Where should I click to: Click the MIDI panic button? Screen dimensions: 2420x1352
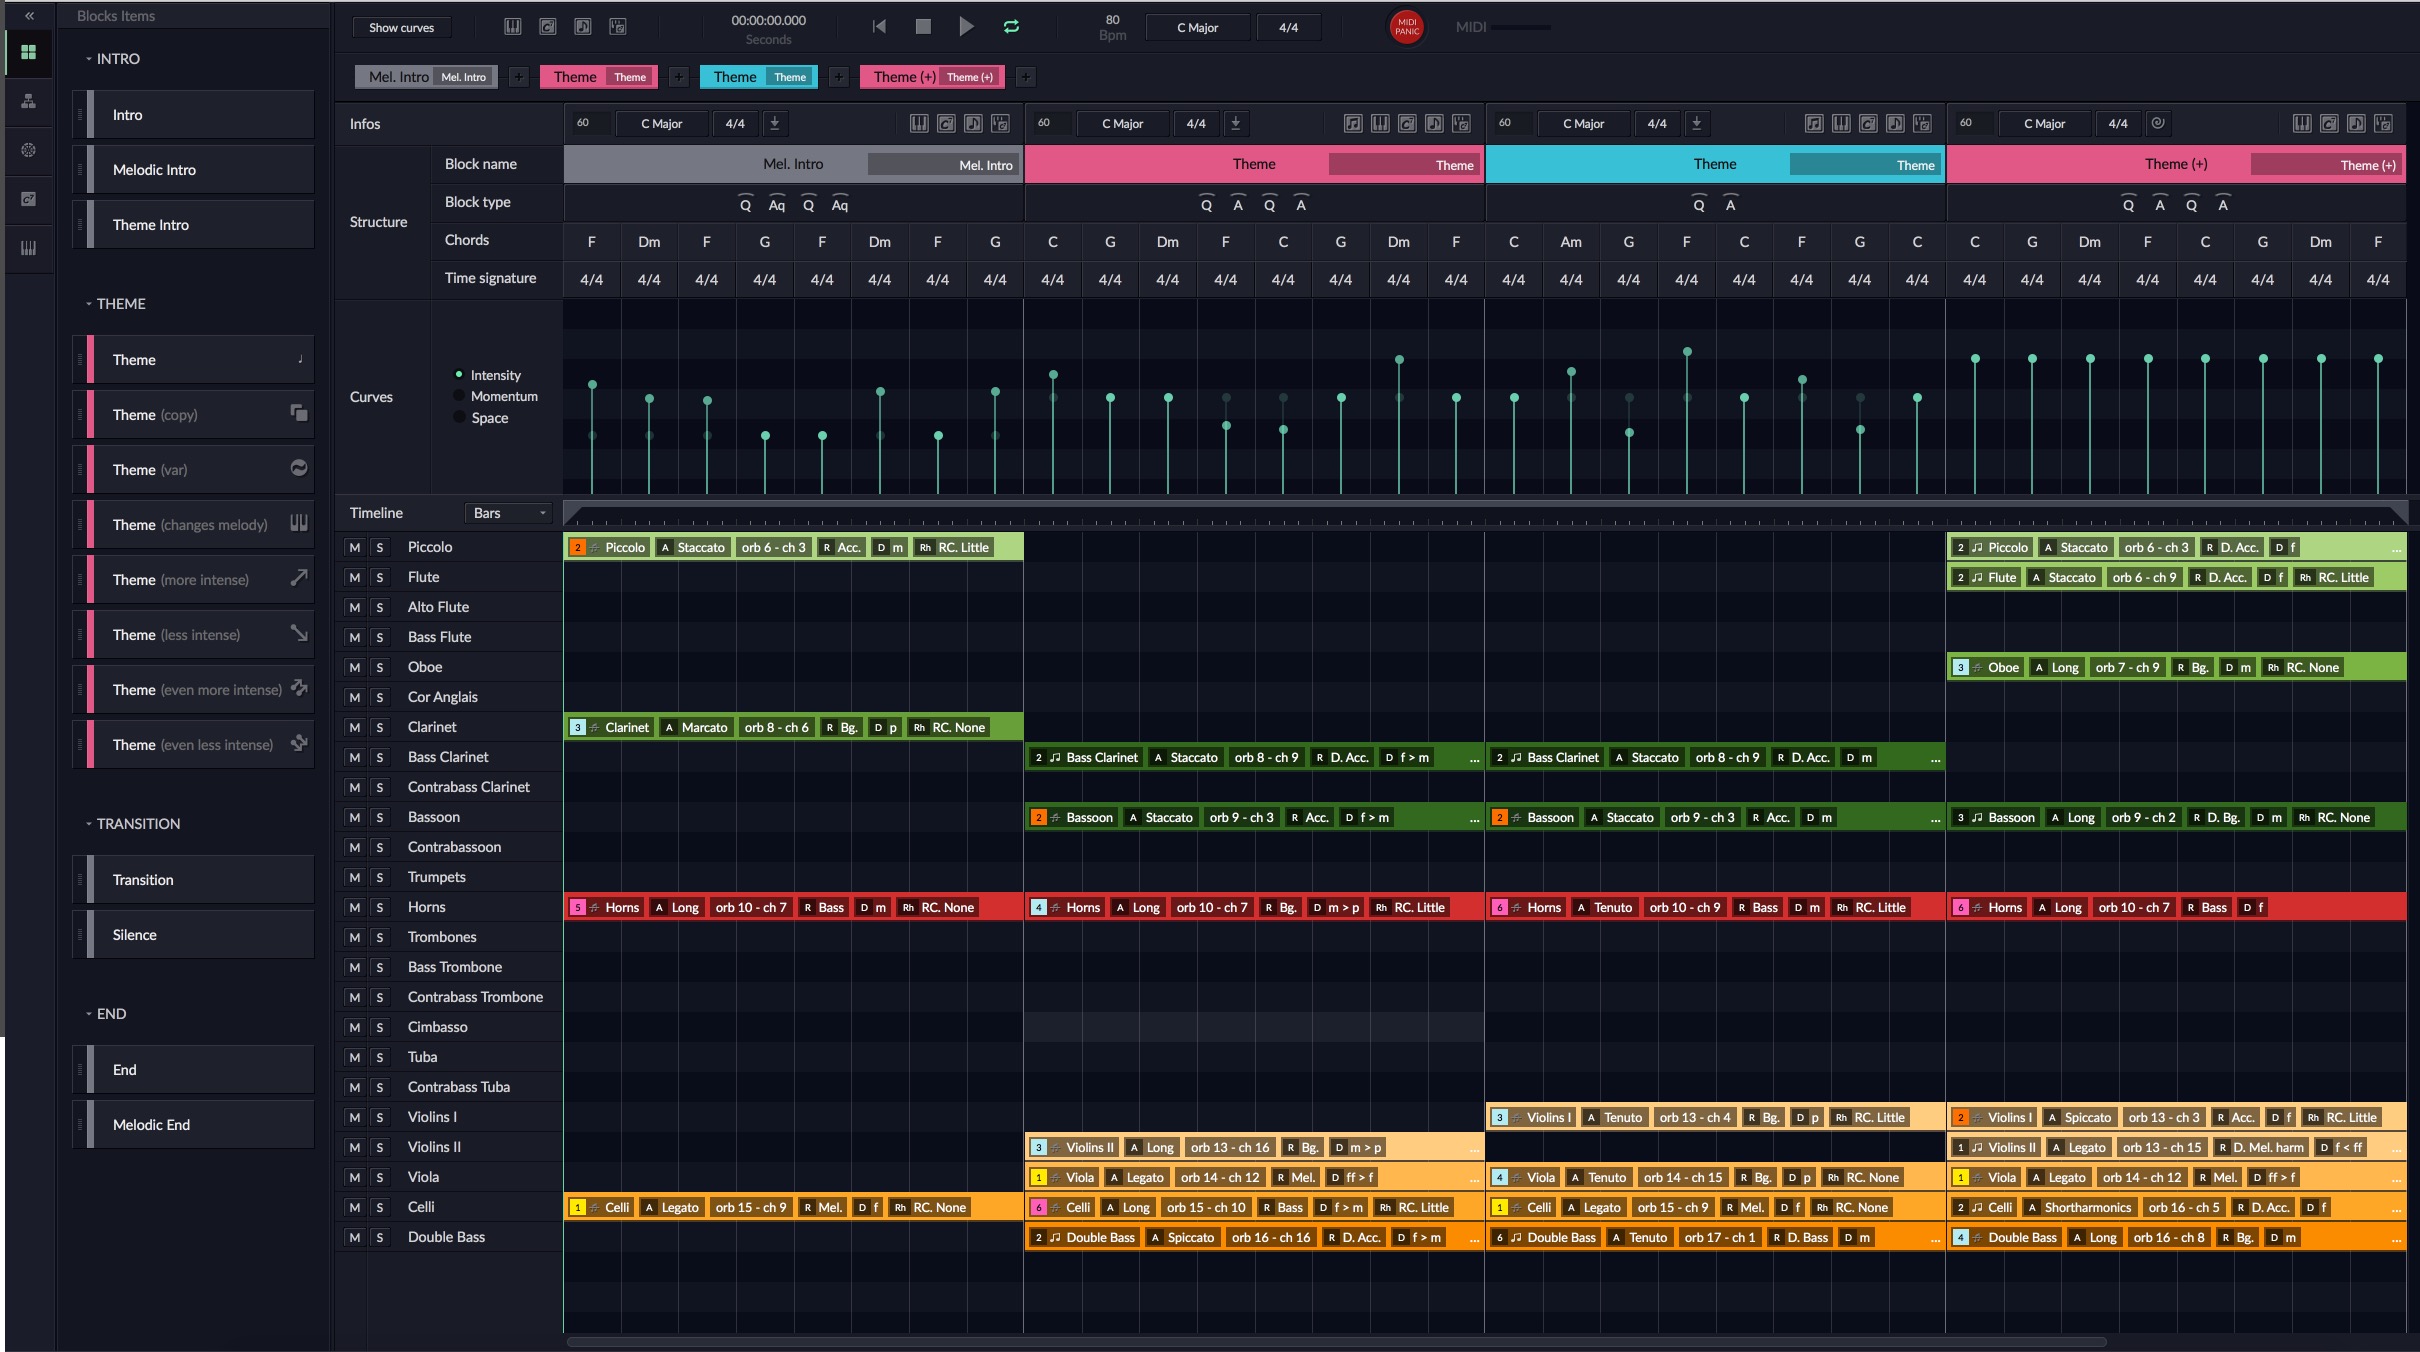coord(1404,27)
